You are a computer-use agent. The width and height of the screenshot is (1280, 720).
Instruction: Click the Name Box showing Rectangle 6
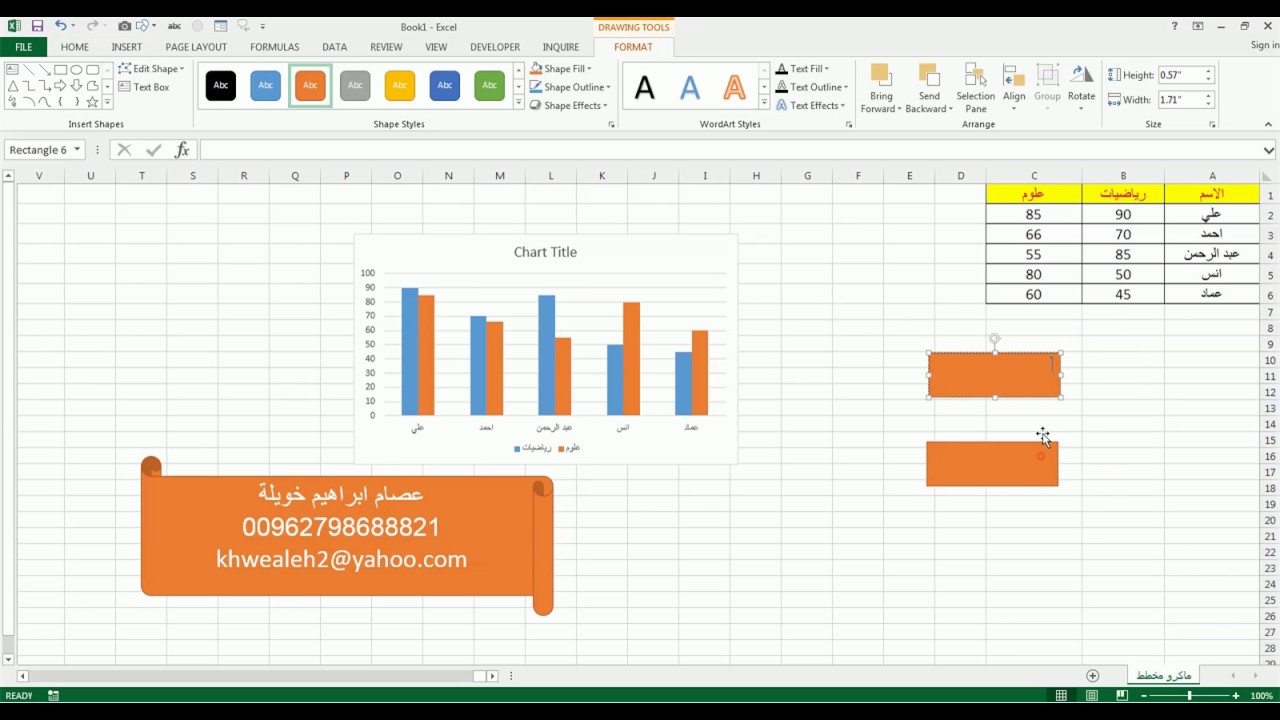38,150
